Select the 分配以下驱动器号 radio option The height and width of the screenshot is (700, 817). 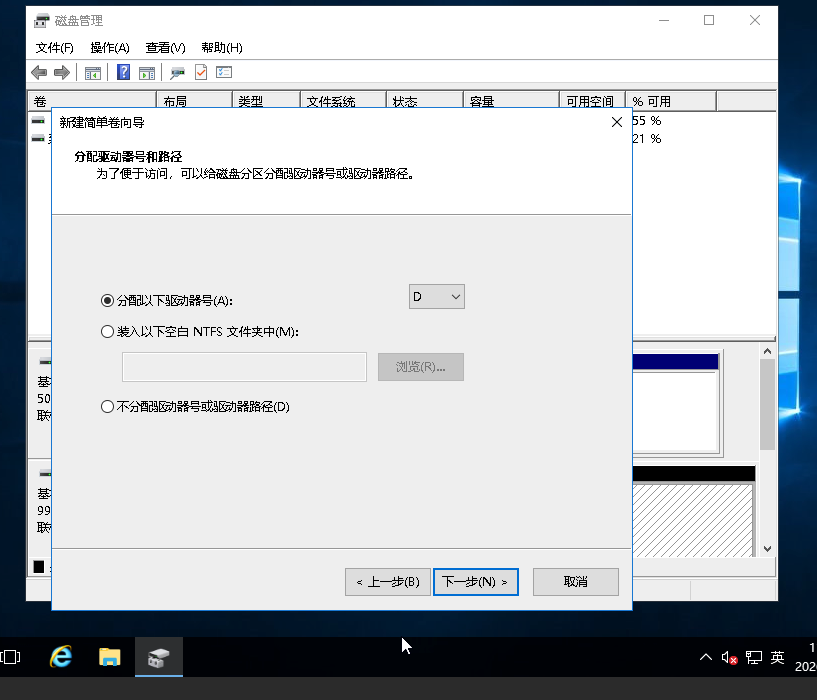(108, 300)
